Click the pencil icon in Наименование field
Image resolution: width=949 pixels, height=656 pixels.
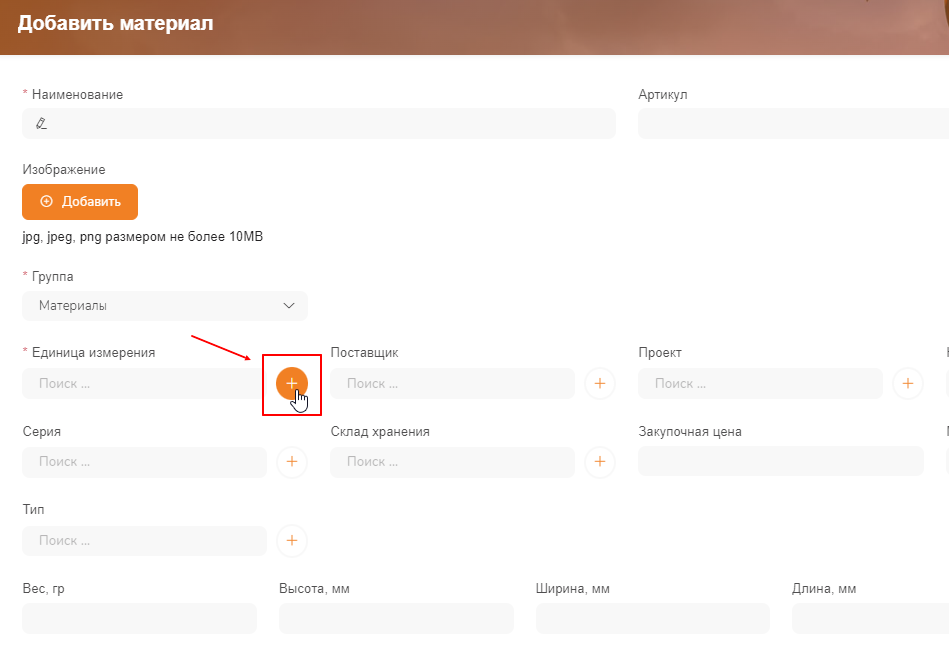click(41, 123)
